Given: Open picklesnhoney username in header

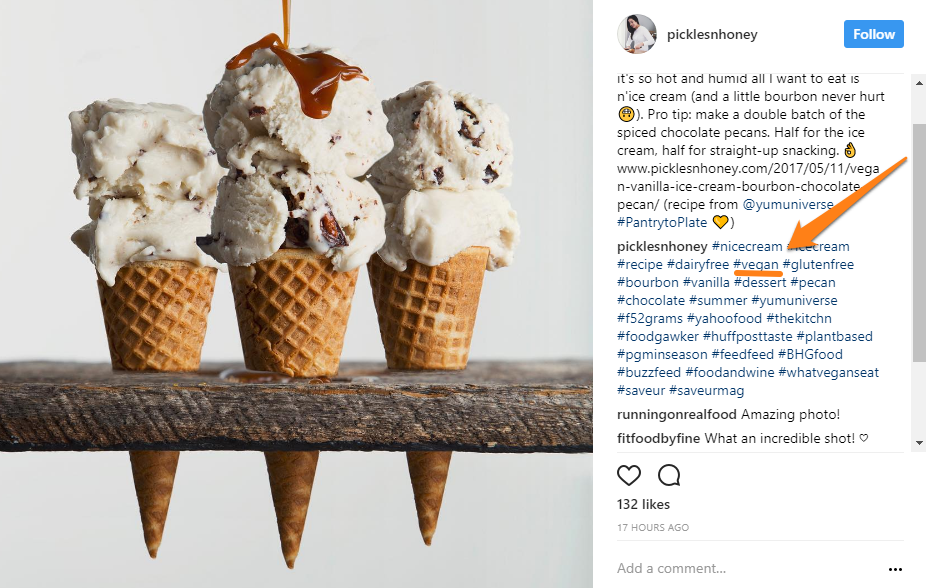Looking at the screenshot, I should (712, 34).
